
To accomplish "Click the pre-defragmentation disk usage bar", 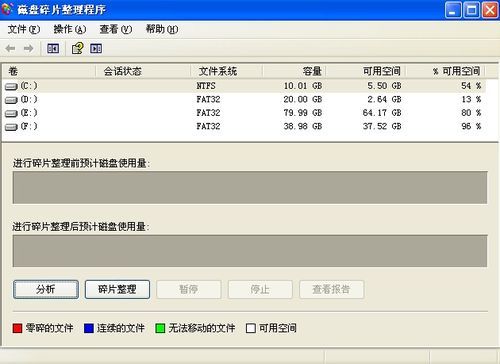I will tap(250, 187).
